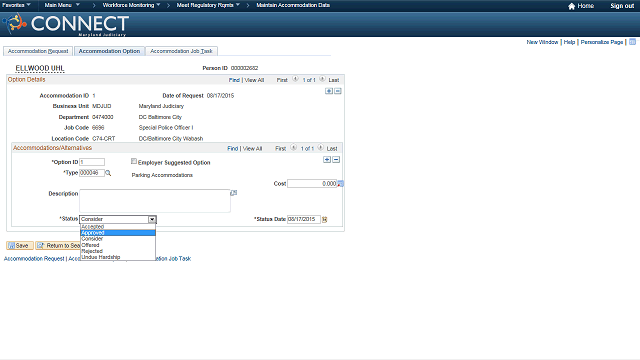Show previous row in Option Details
Screen dimensions: 640x360
tap(295, 79)
